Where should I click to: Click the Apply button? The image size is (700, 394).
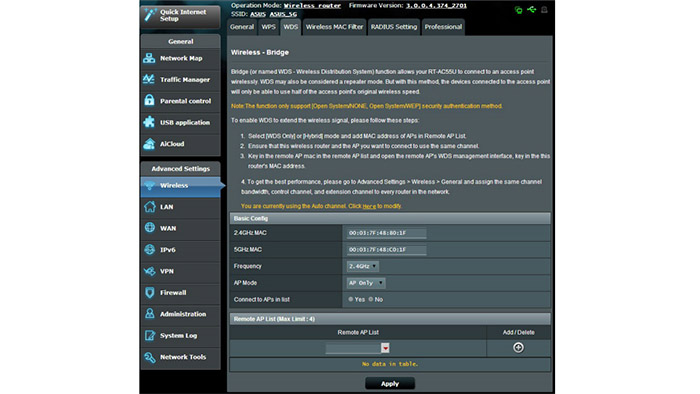[x=390, y=384]
